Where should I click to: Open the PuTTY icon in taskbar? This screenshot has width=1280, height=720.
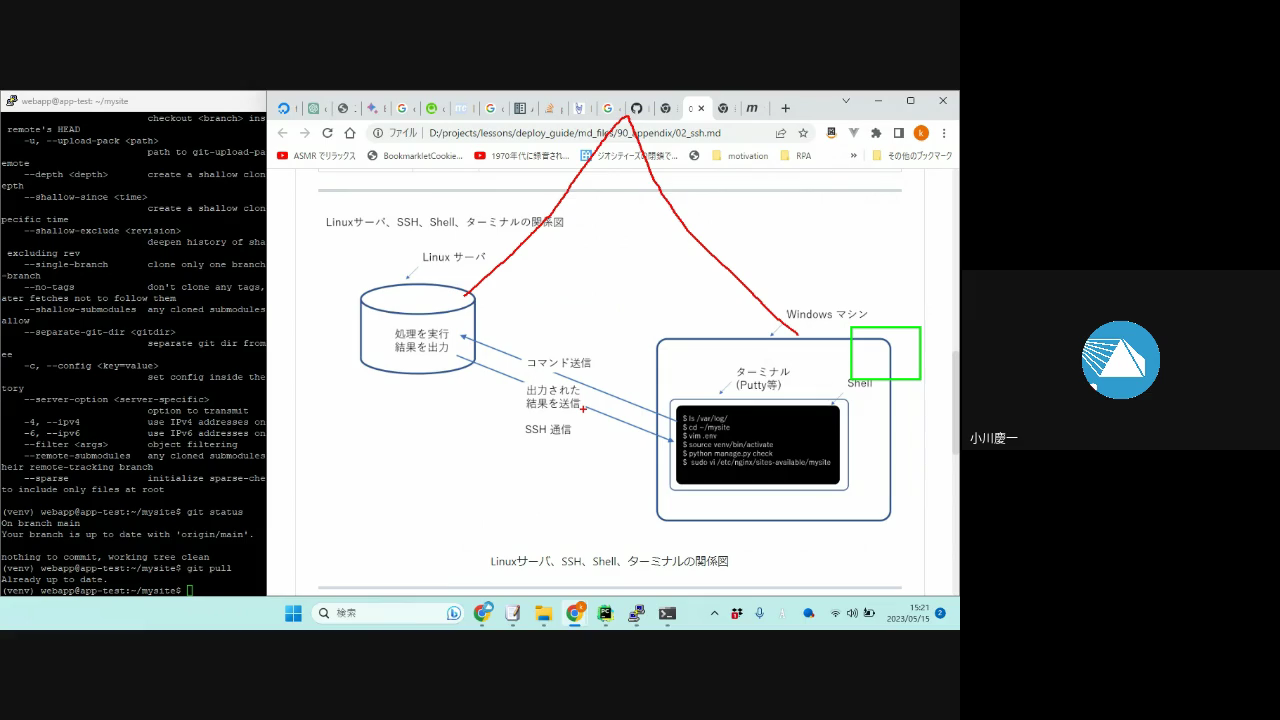(636, 613)
